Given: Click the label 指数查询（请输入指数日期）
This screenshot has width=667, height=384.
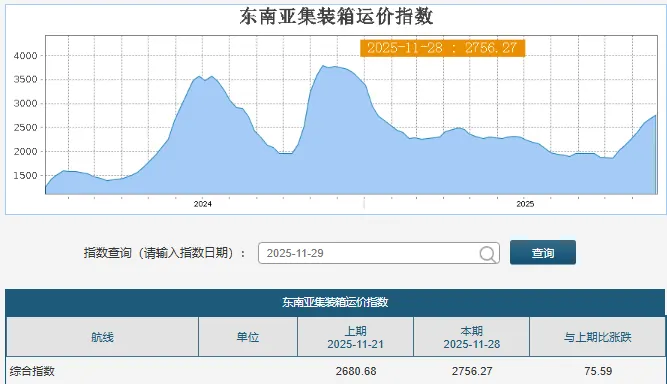Looking at the screenshot, I should (x=165, y=253).
